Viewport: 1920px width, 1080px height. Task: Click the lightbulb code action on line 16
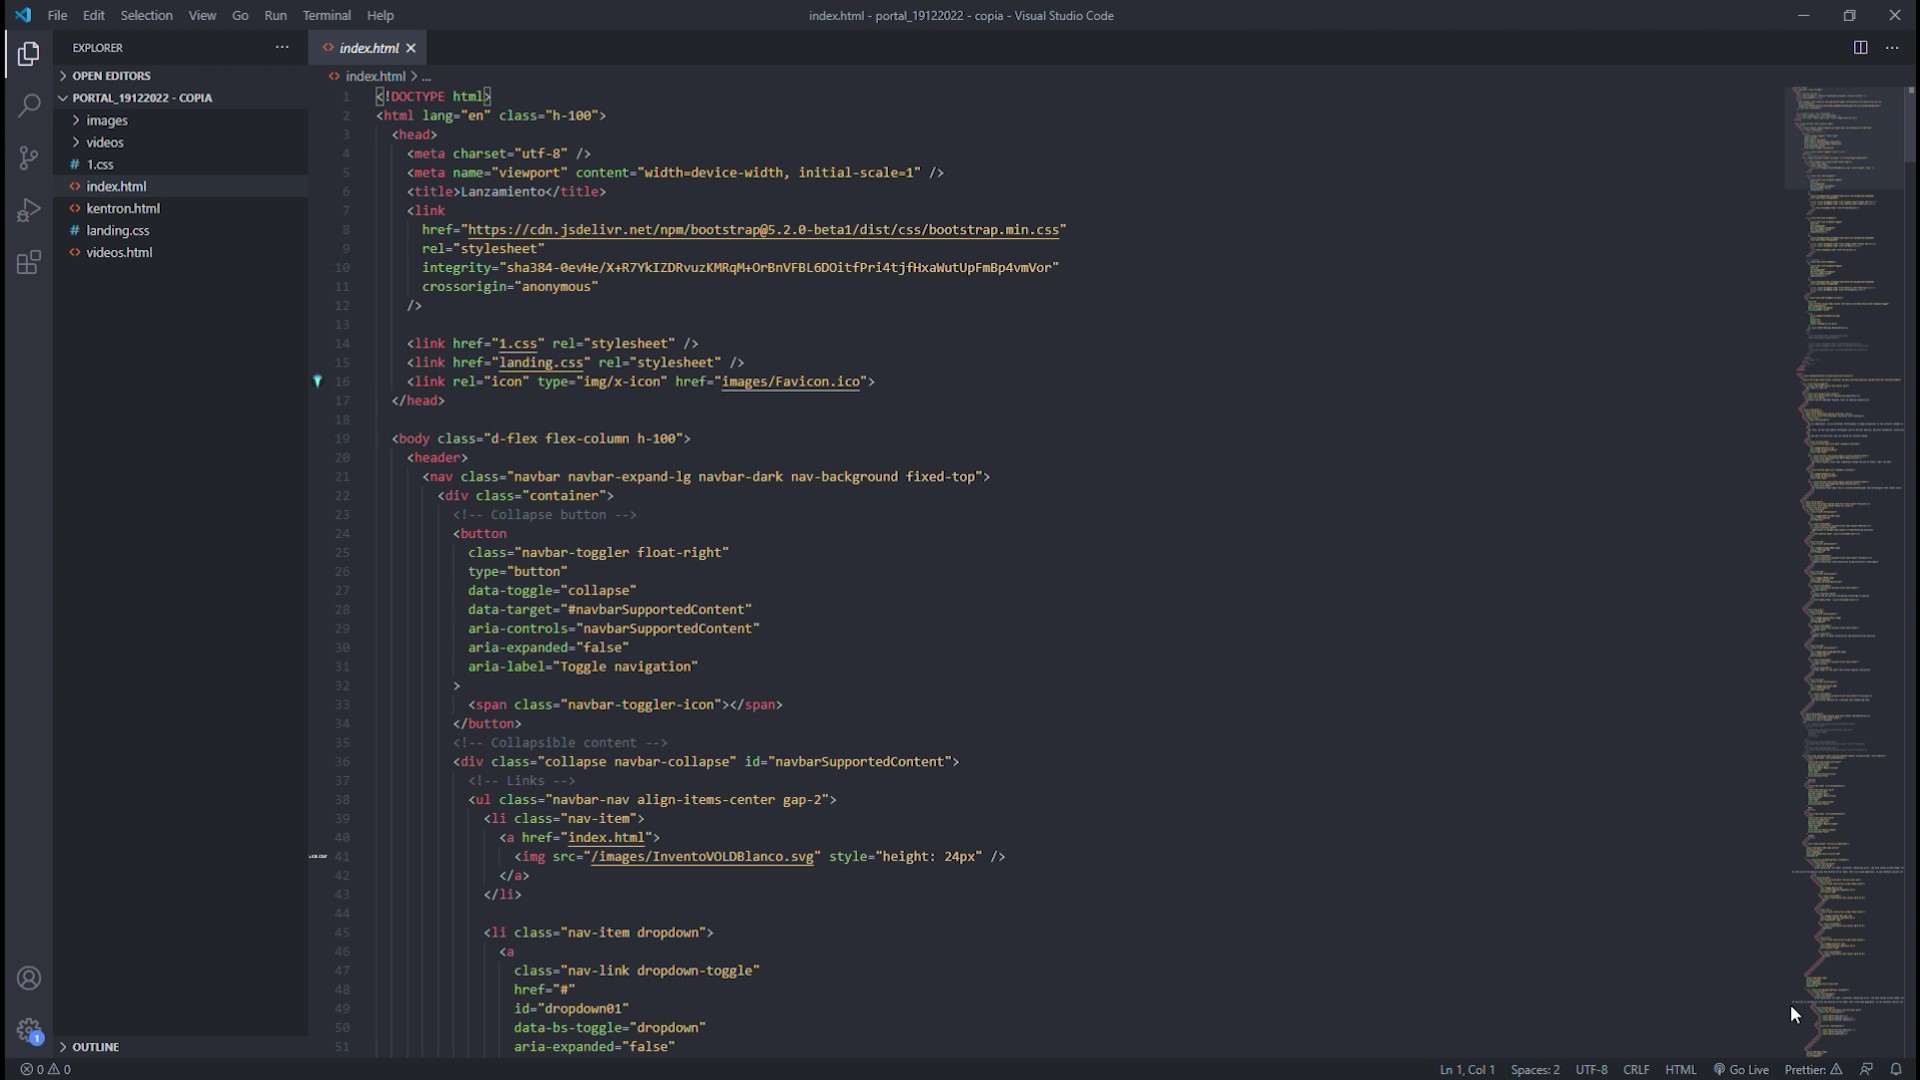click(x=318, y=381)
